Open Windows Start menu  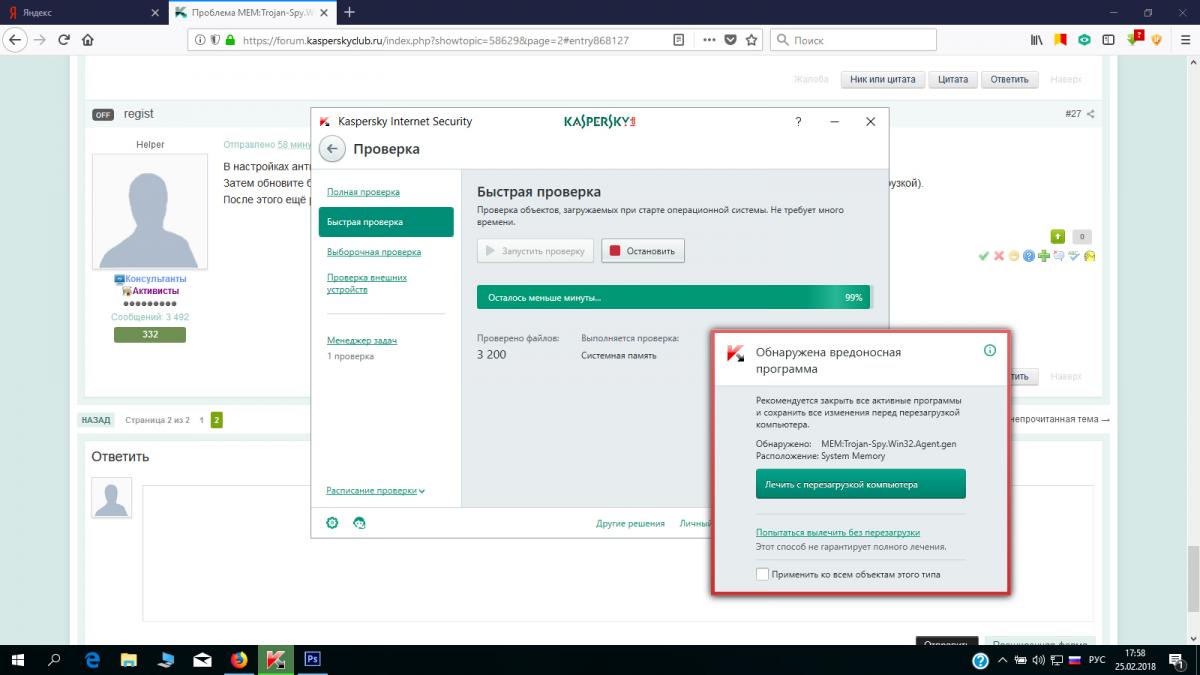click(18, 659)
